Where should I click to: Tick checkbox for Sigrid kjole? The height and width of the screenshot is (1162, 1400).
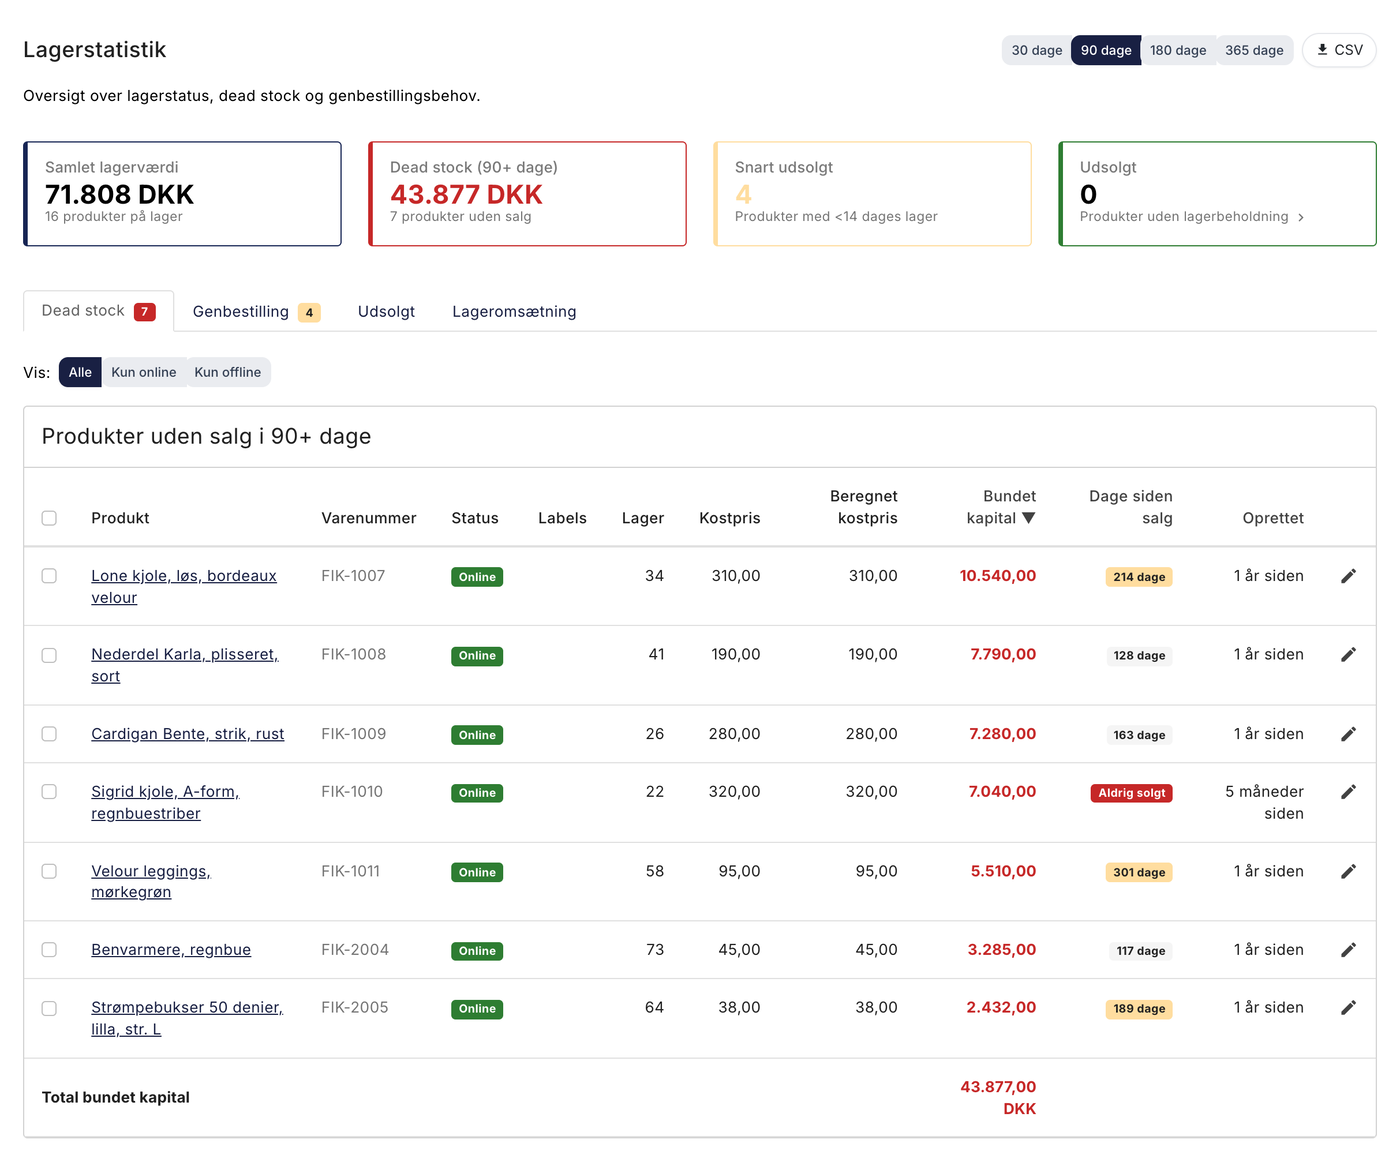tap(49, 792)
